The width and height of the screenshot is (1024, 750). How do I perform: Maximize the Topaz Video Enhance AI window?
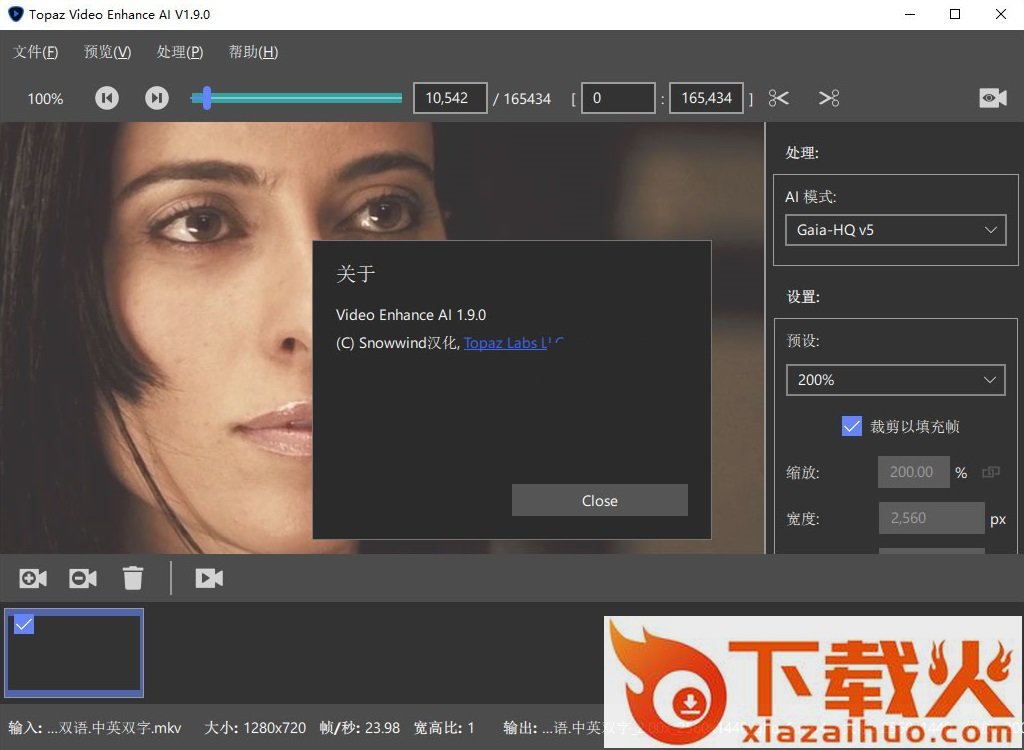(x=955, y=14)
